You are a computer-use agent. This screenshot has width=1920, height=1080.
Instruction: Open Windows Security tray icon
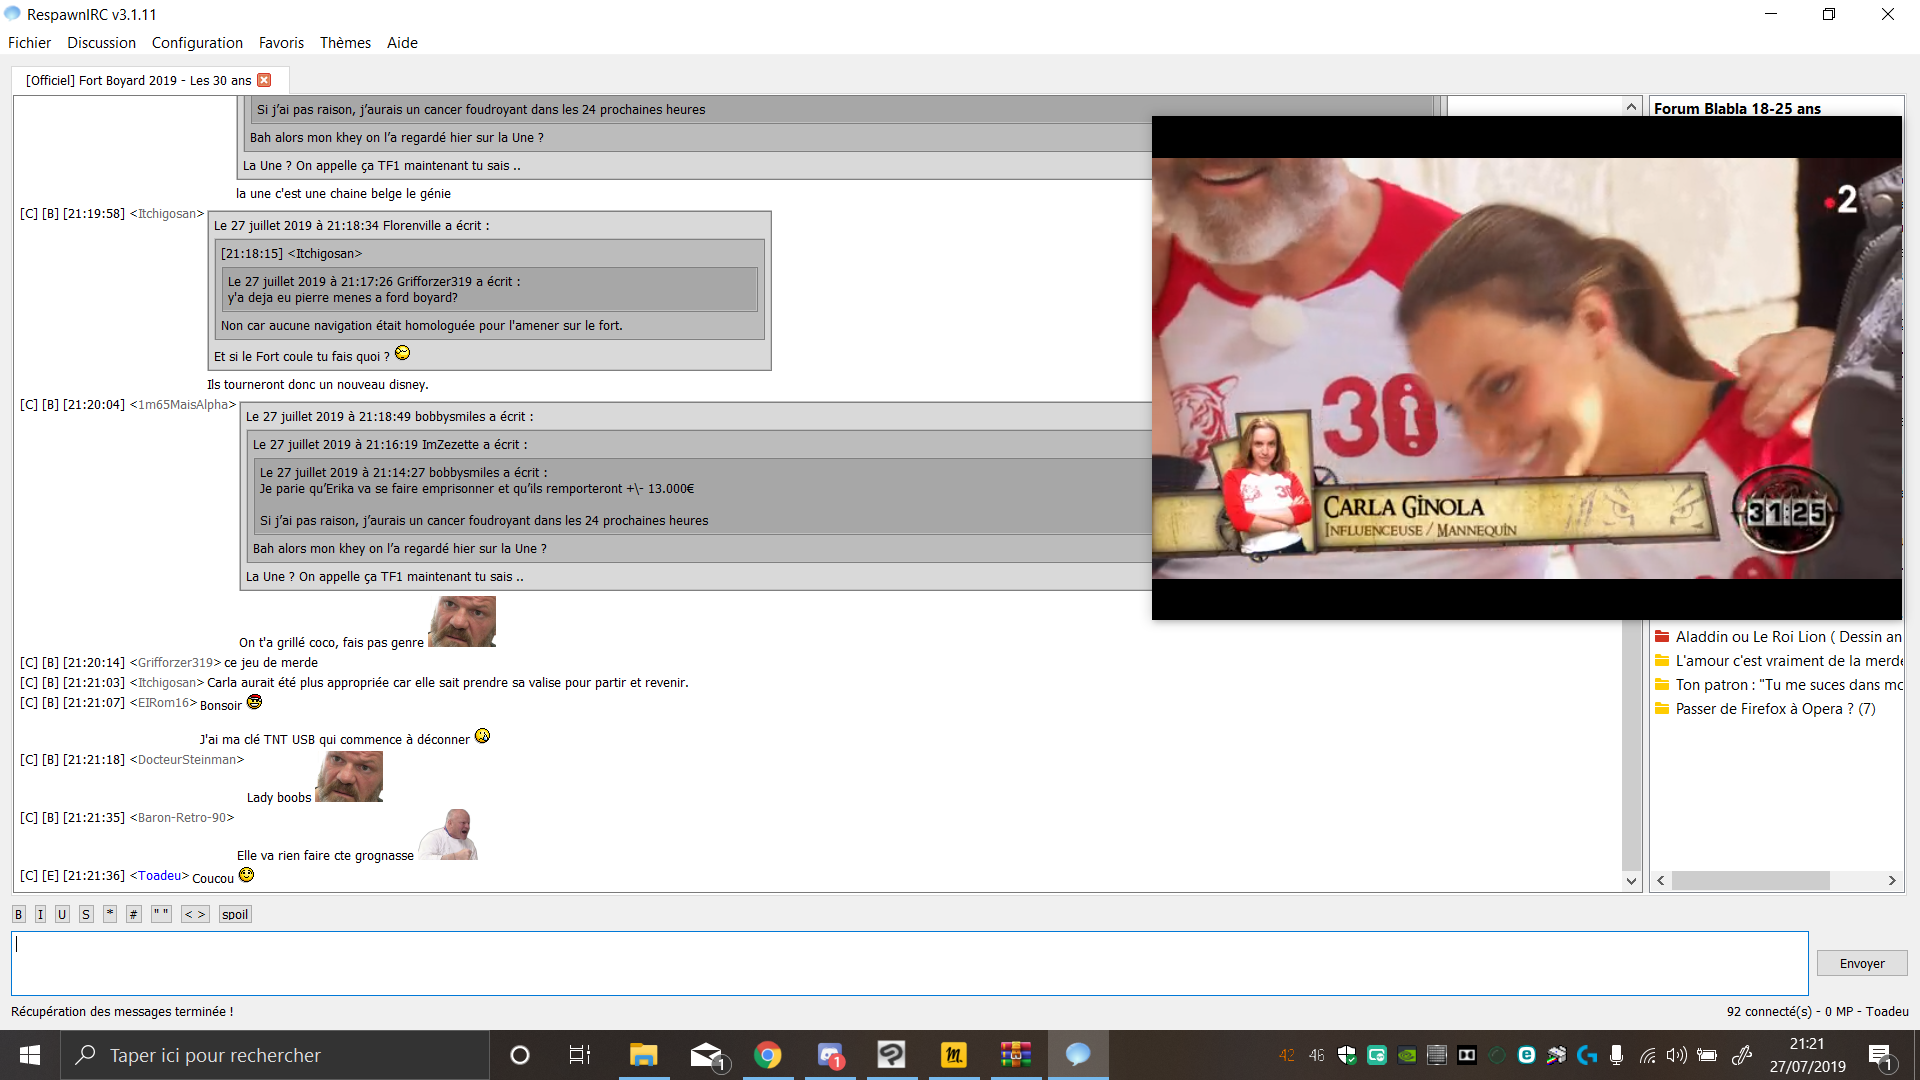[1347, 1055]
